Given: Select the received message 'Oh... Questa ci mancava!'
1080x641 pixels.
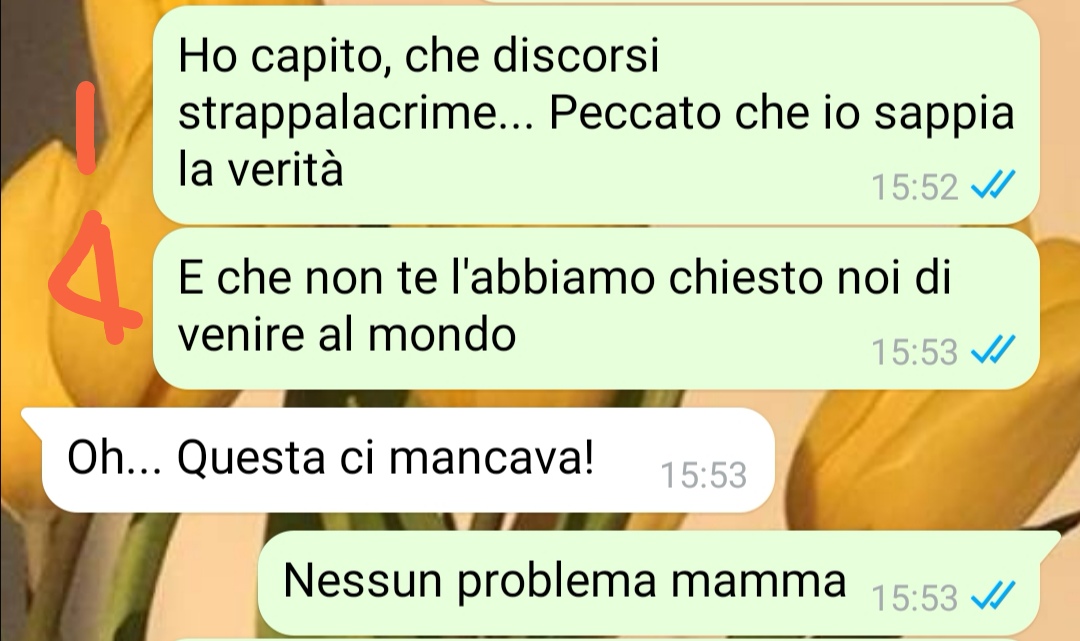Looking at the screenshot, I should [x=399, y=459].
